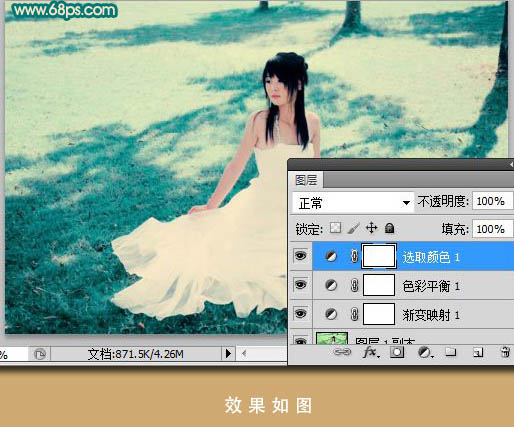Toggle lock image pixels brush icon
The width and height of the screenshot is (514, 427).
coord(353,228)
